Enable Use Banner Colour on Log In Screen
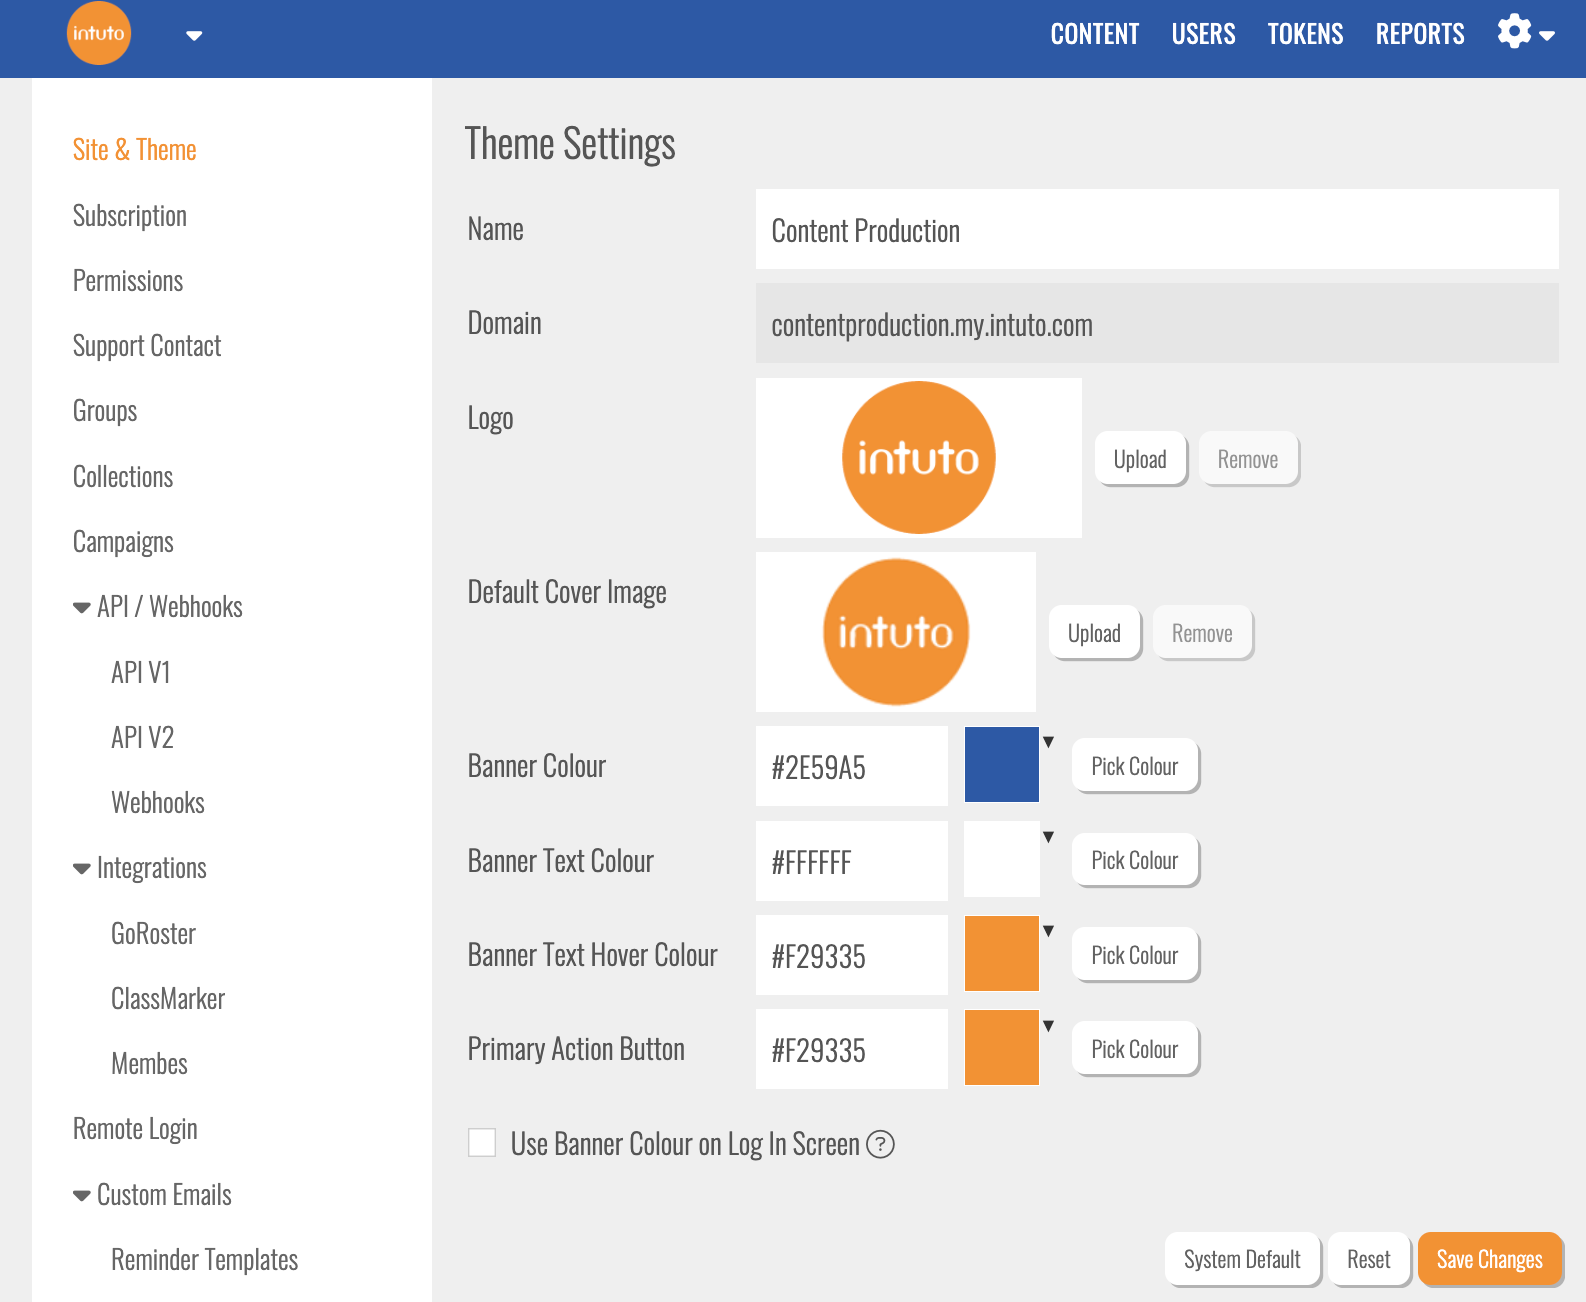 click(x=482, y=1143)
